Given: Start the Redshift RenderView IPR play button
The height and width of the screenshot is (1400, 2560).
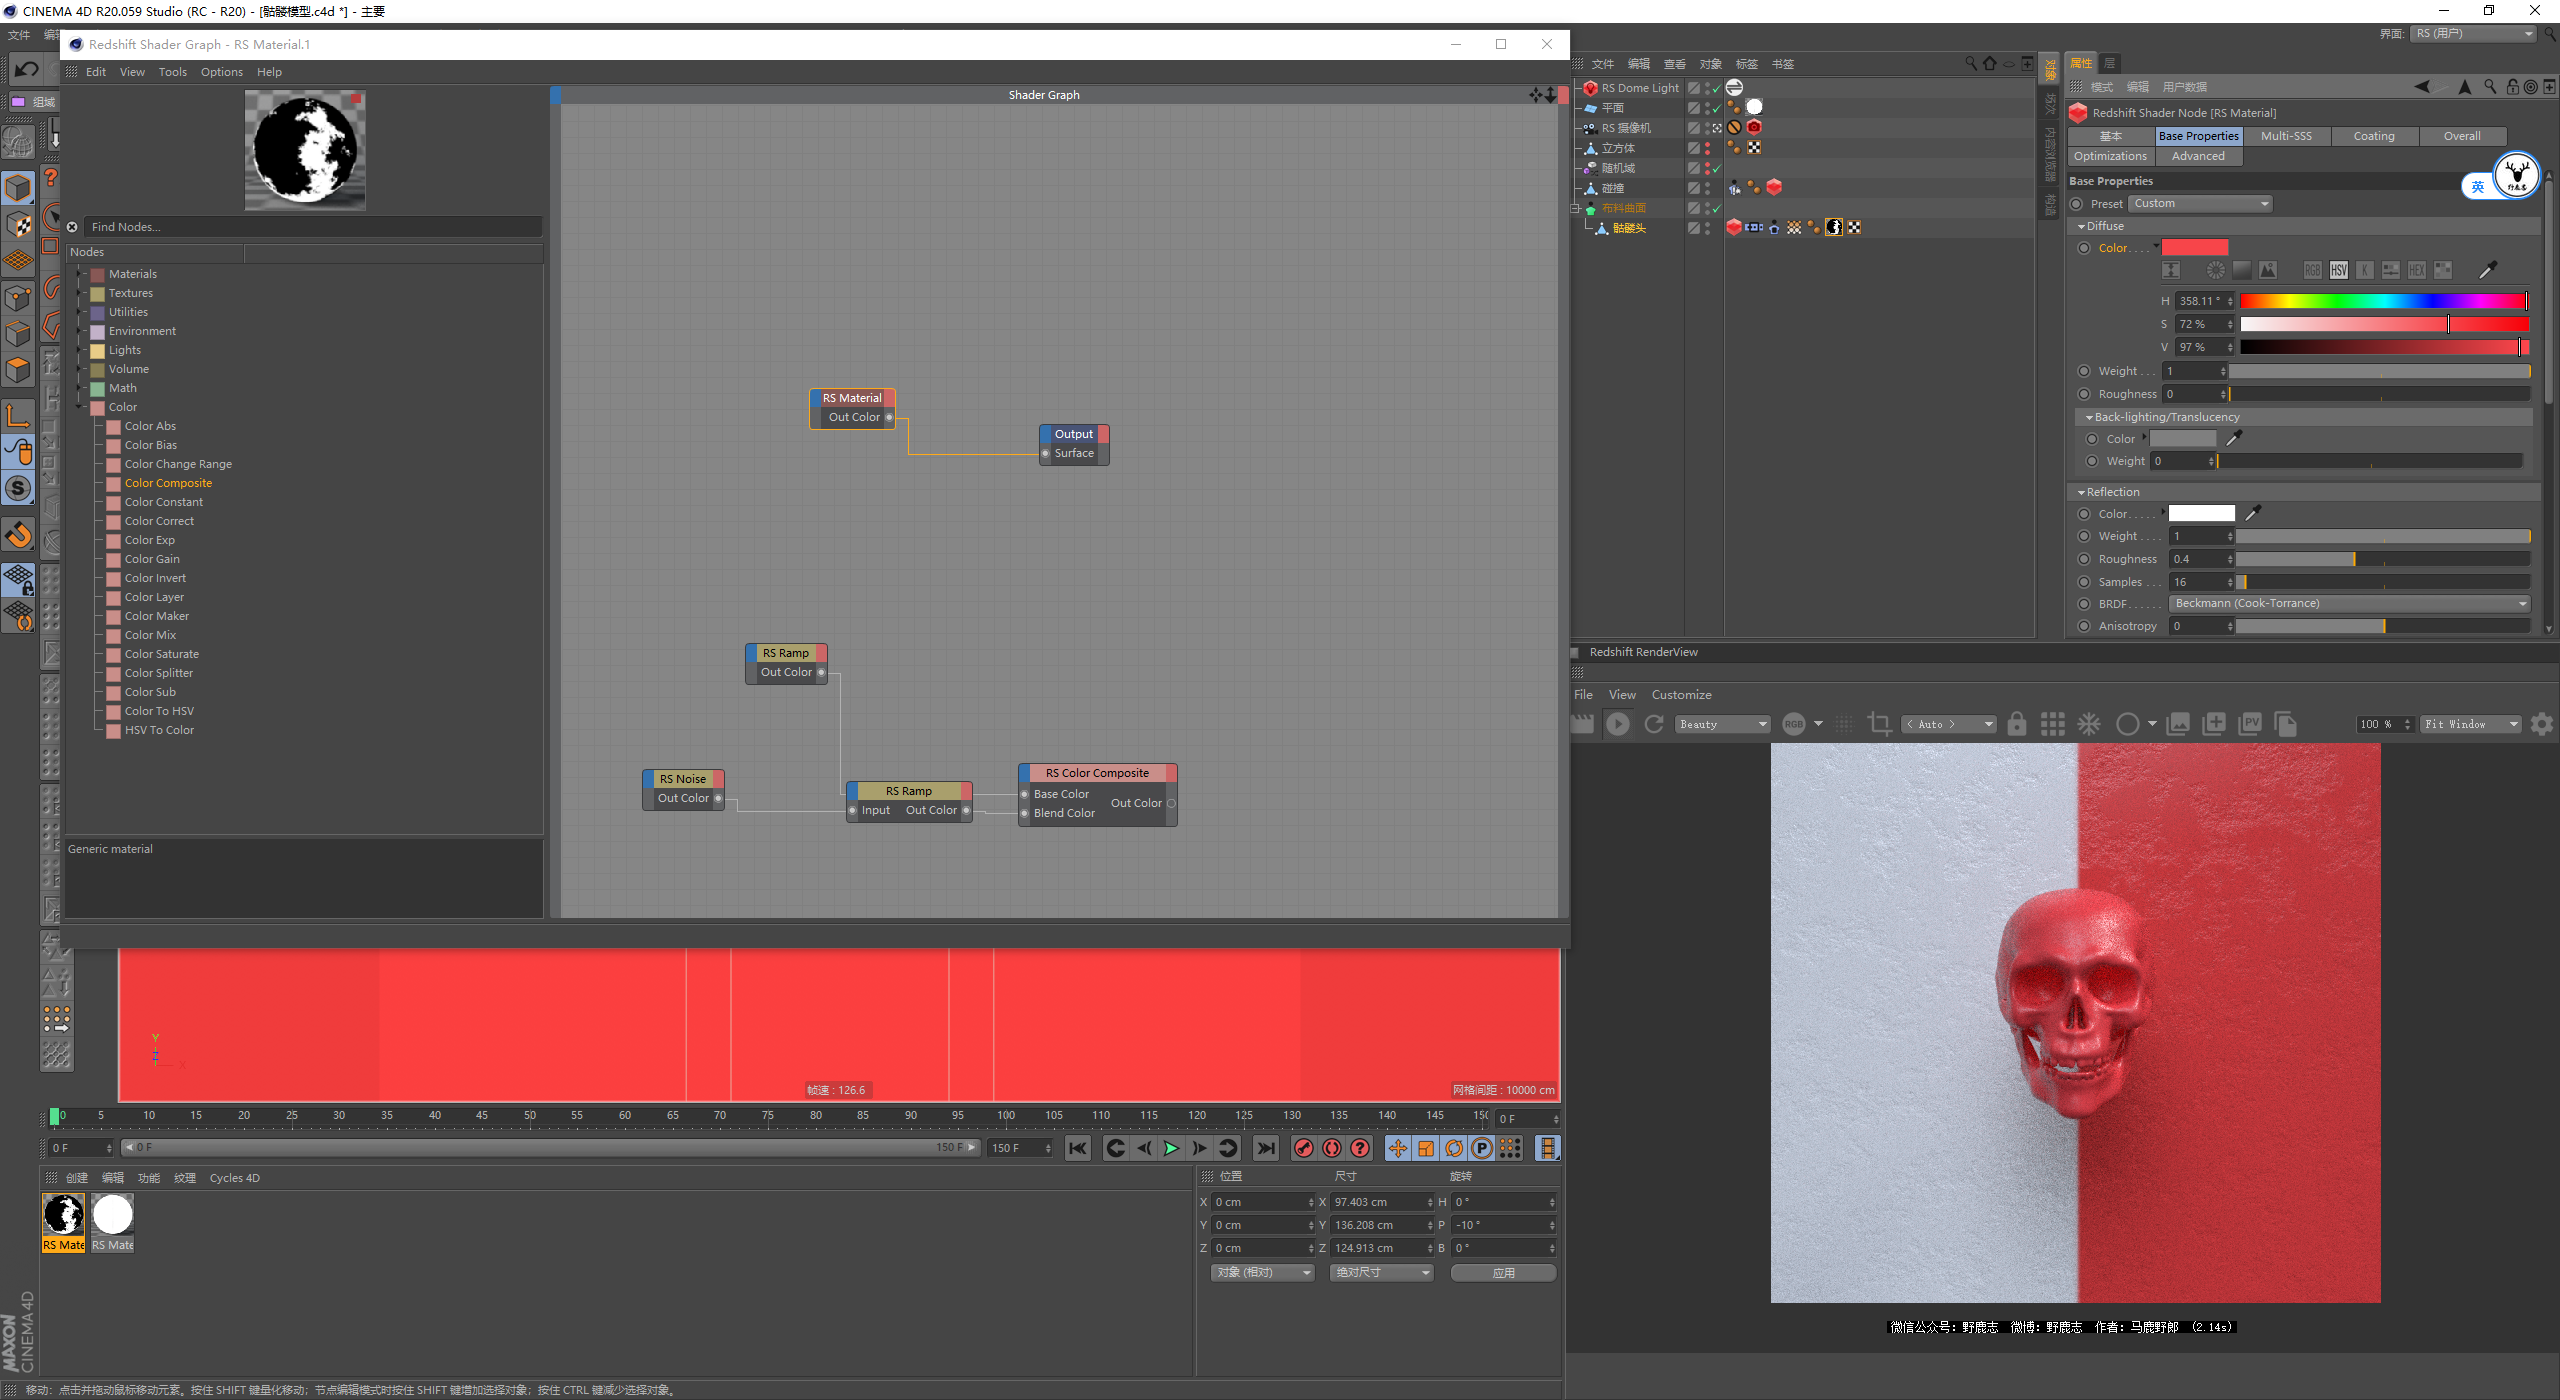Looking at the screenshot, I should (1617, 724).
